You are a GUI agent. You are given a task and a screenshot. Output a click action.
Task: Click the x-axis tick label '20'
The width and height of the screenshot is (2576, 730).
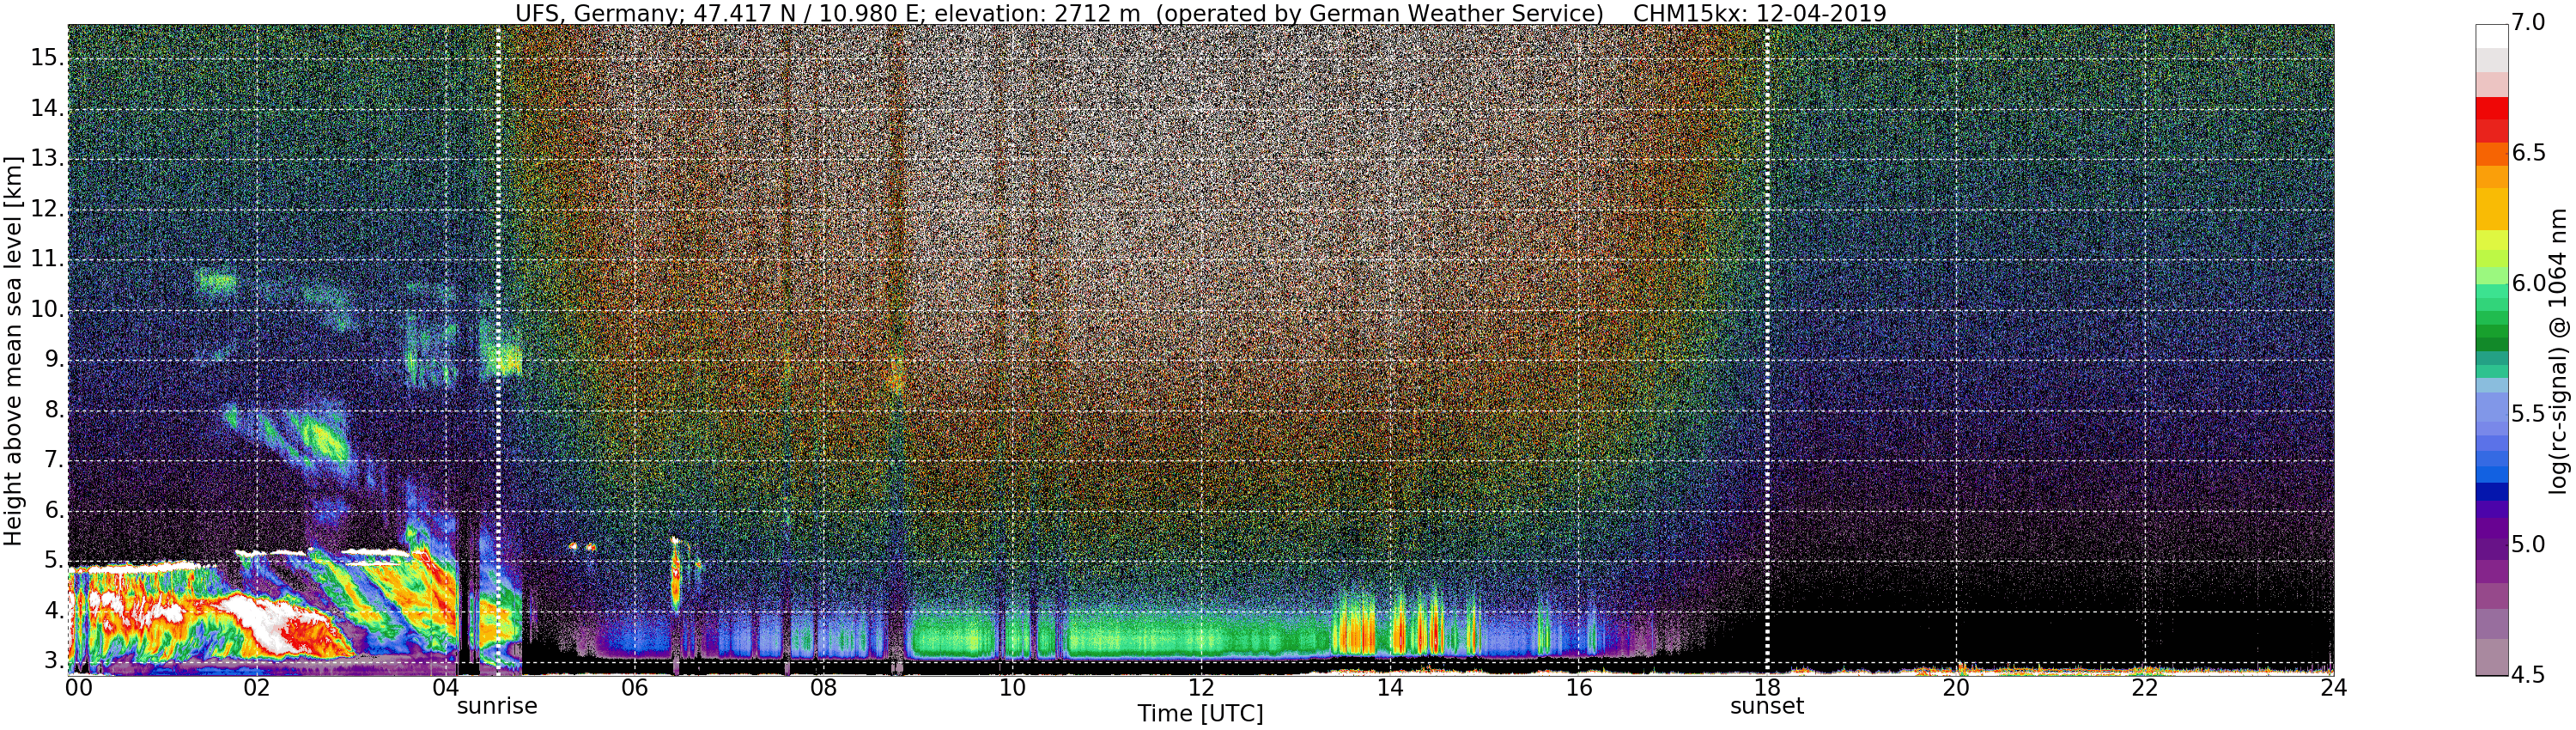tap(1956, 688)
